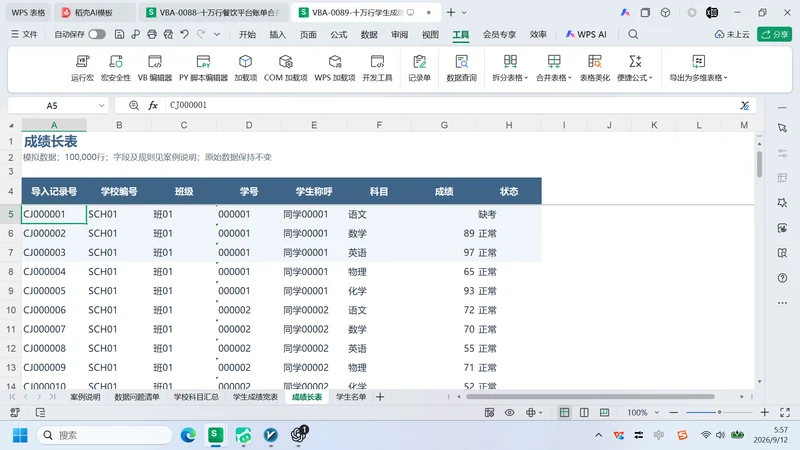The image size is (800, 450).
Task: Save the workbook with the save icon
Action: coord(119,34)
